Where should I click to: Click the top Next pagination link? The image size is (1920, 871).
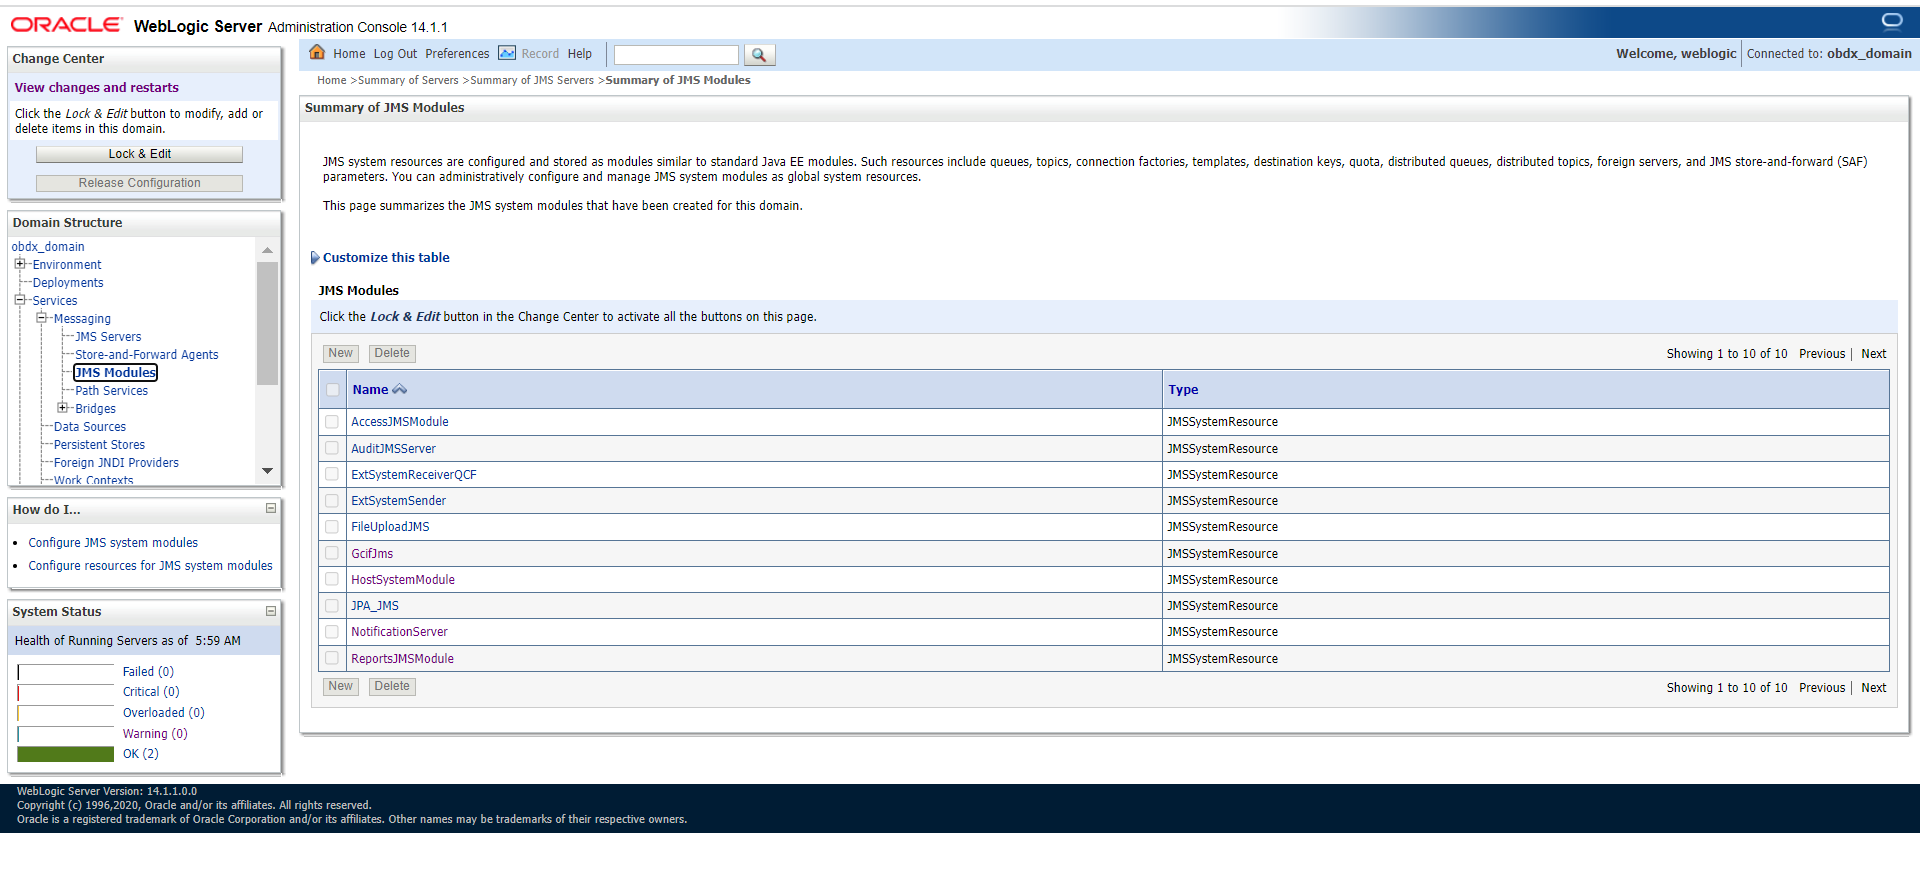(x=1873, y=354)
